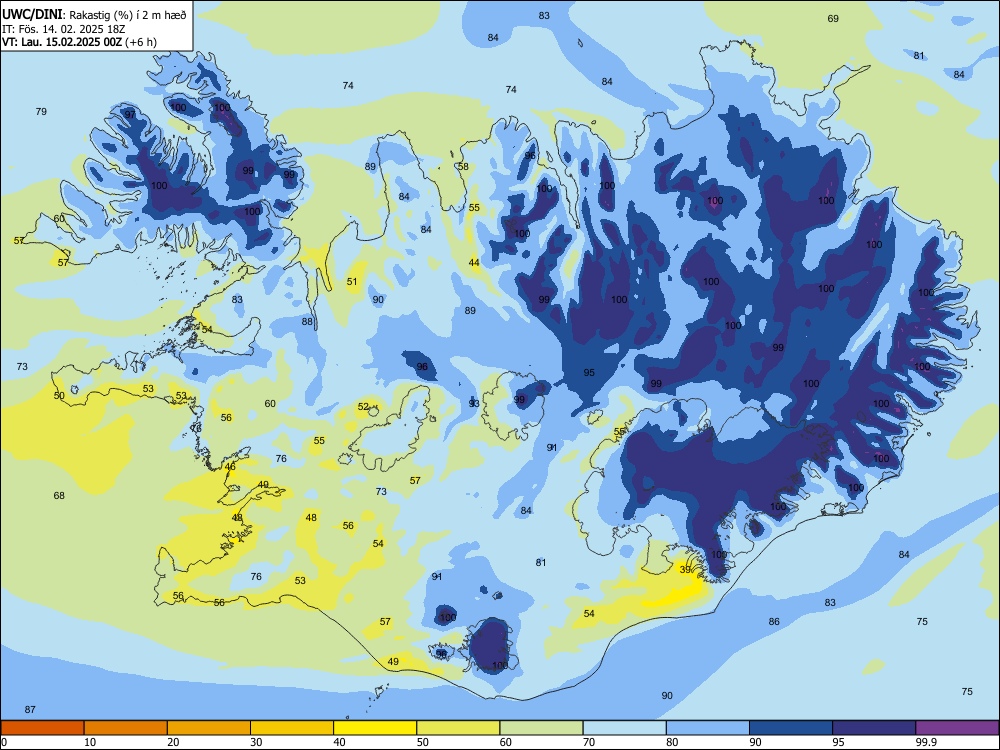Click the 60–70 light green legend swatch
Screen dimensions: 1000x750
(x=541, y=728)
